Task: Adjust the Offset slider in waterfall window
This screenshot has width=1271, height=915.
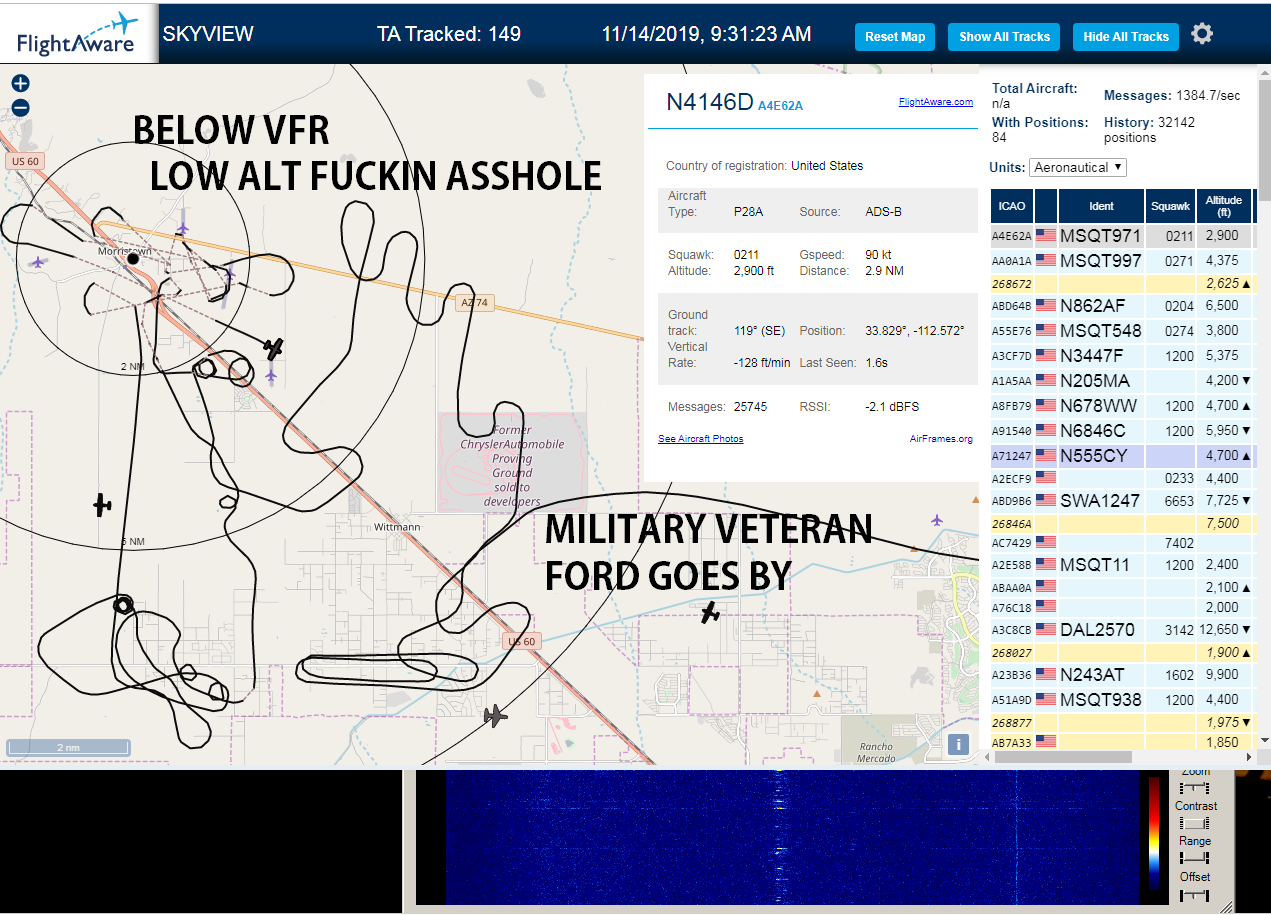Action: click(x=1196, y=894)
